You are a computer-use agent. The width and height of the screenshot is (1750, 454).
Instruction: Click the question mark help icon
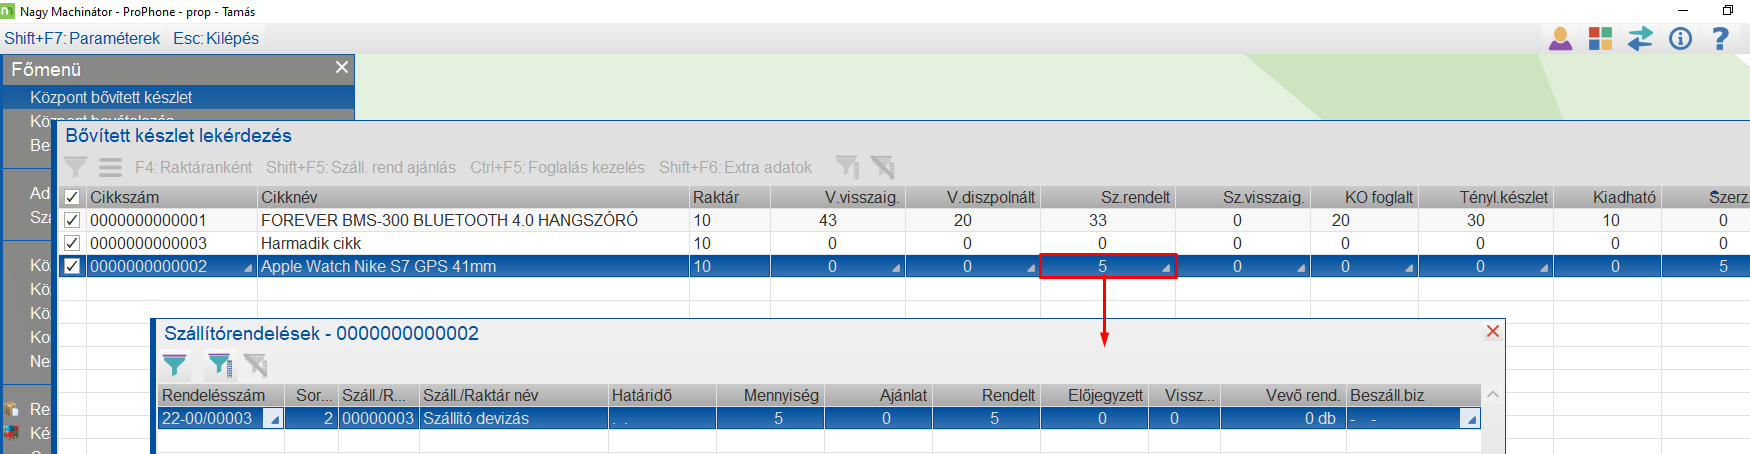(x=1720, y=39)
